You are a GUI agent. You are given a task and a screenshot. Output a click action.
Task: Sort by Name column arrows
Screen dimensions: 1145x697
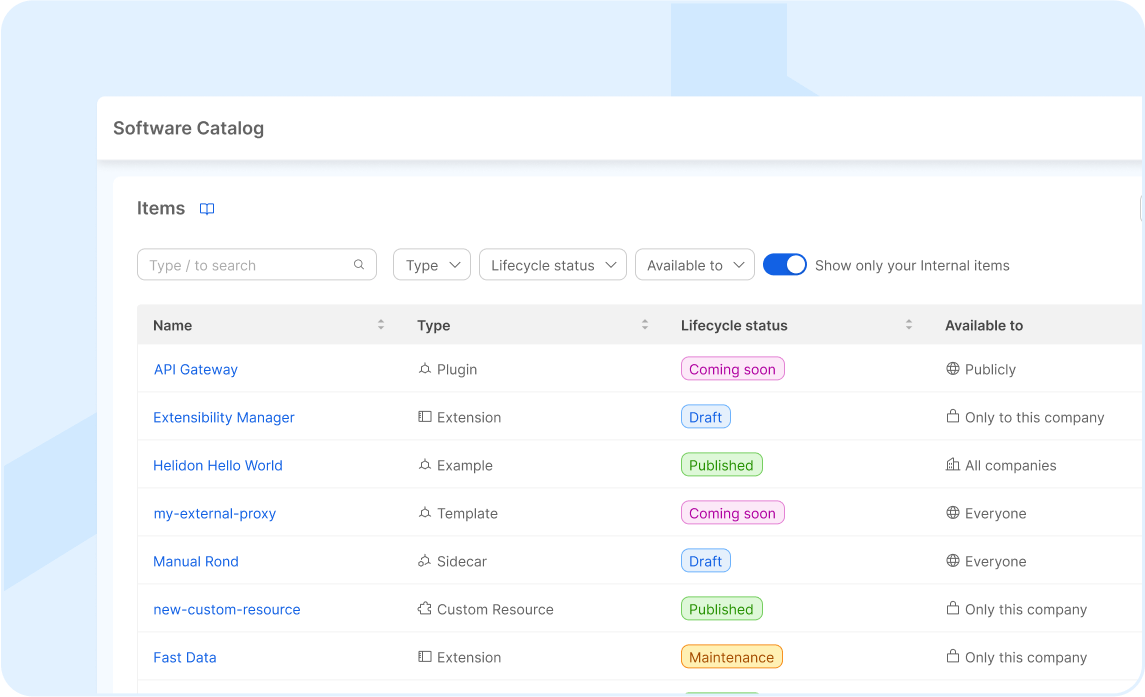click(380, 325)
